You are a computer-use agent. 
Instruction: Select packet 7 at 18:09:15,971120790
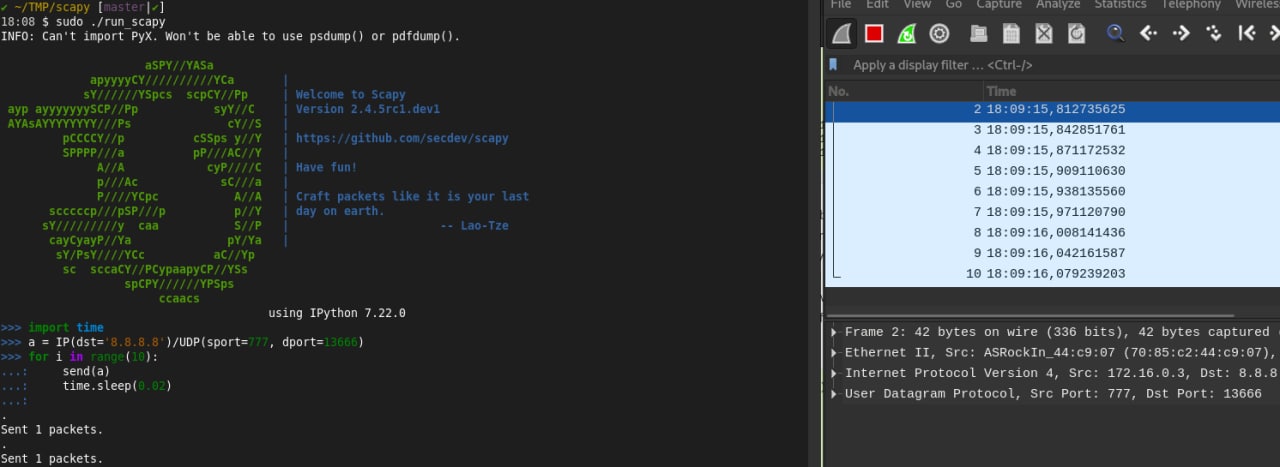(x=1052, y=212)
